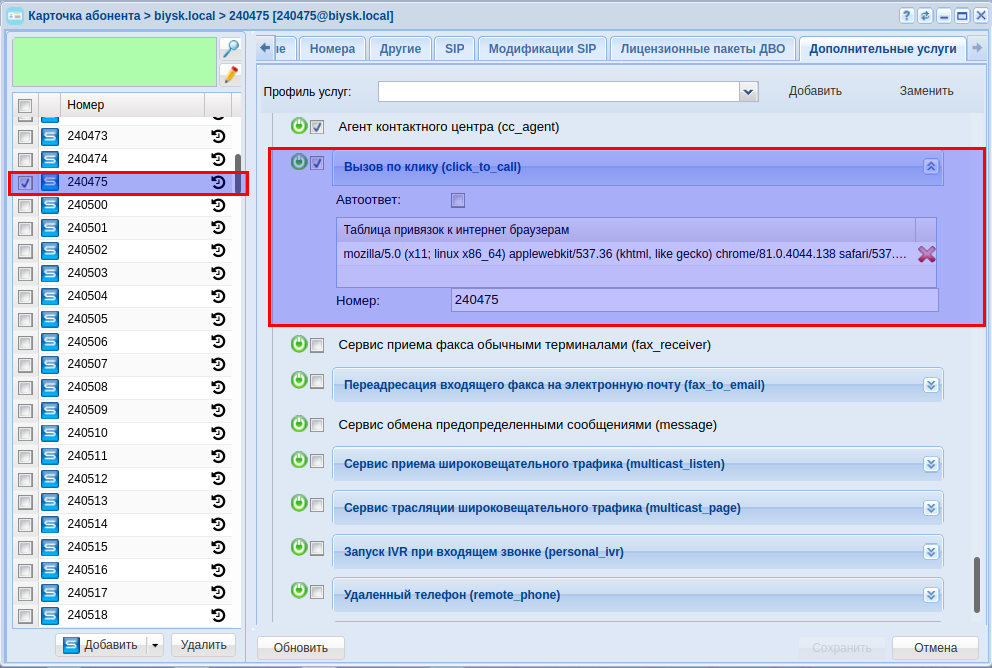992x668 pixels.
Task: Click the subscriber list vertical scrollbar
Action: (238, 174)
